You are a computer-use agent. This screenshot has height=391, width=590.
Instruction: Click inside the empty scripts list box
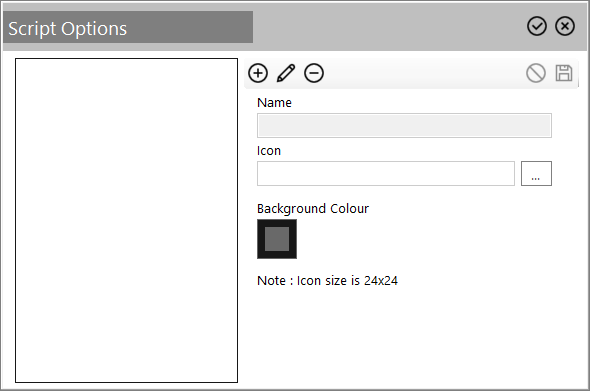tap(126, 221)
